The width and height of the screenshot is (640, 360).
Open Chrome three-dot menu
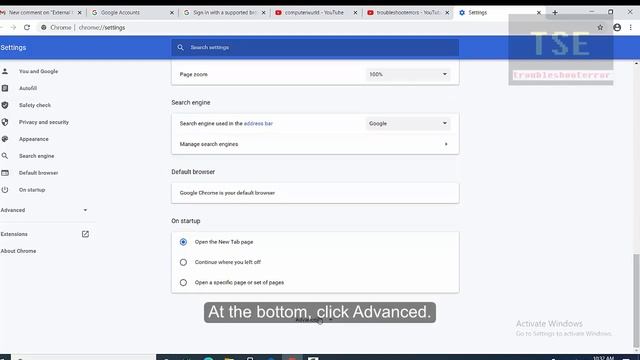click(631, 27)
